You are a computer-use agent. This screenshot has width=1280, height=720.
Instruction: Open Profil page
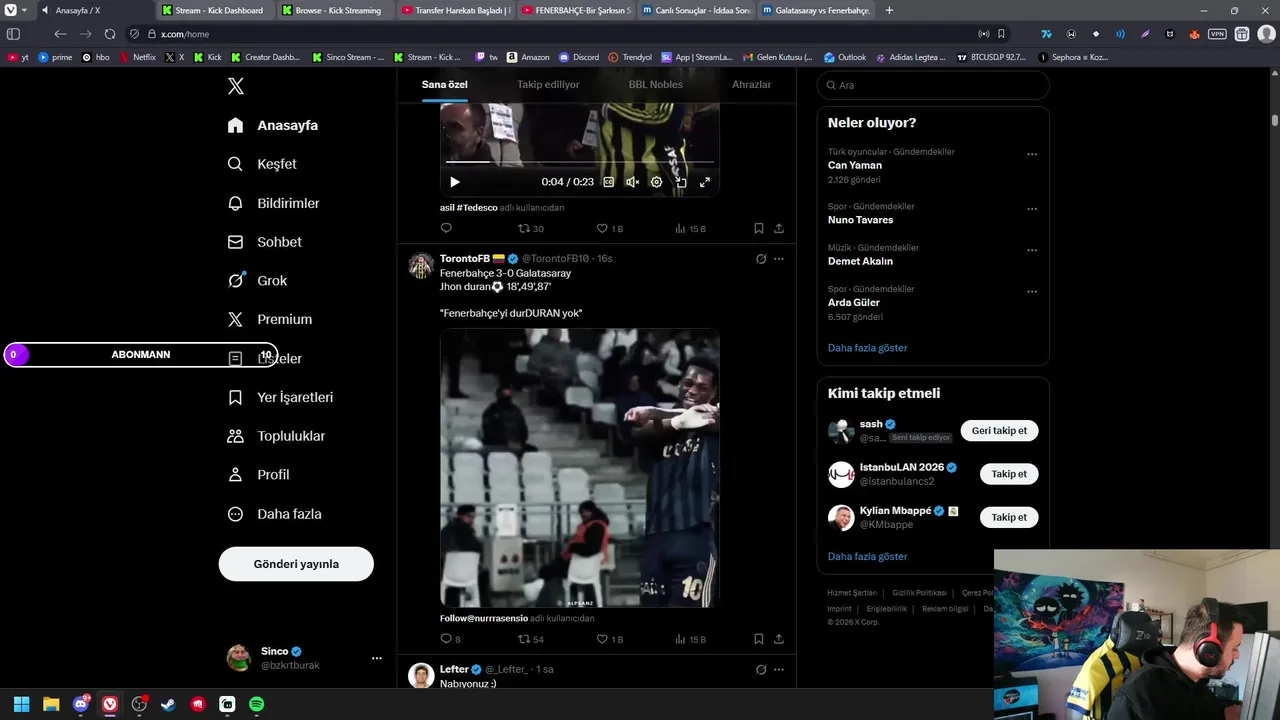[x=258, y=475]
